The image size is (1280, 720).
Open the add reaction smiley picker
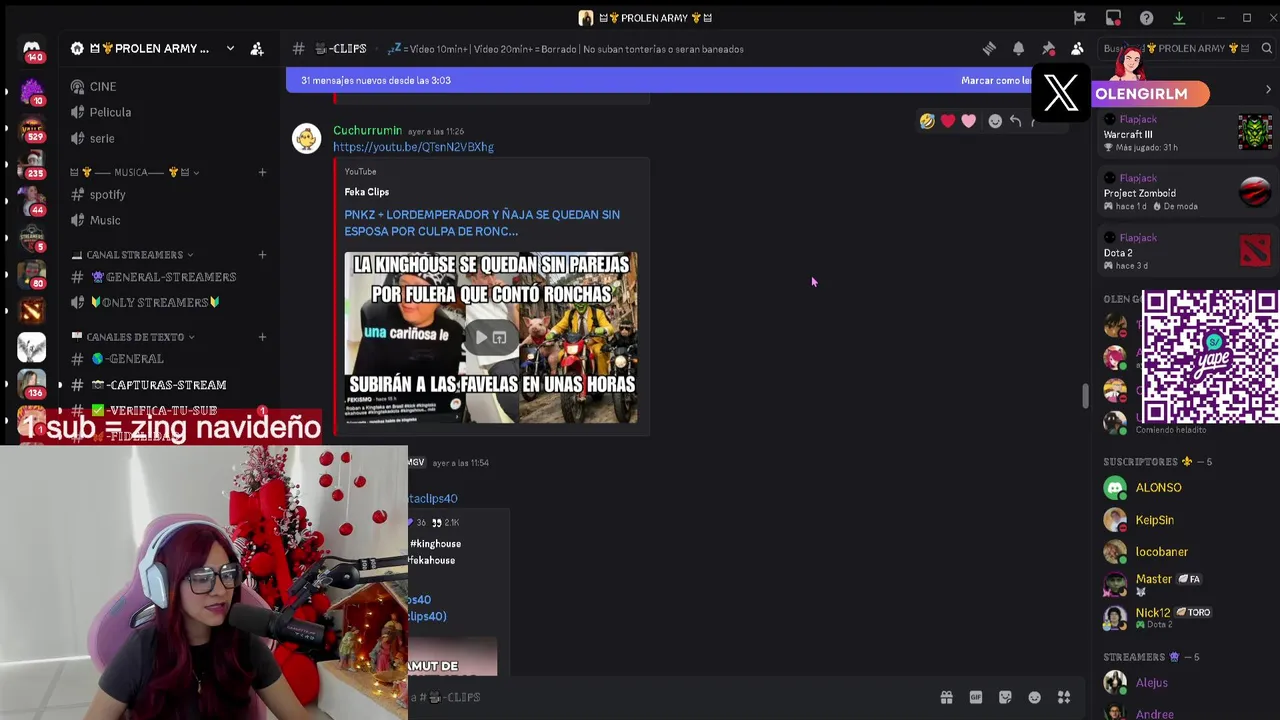tap(994, 121)
